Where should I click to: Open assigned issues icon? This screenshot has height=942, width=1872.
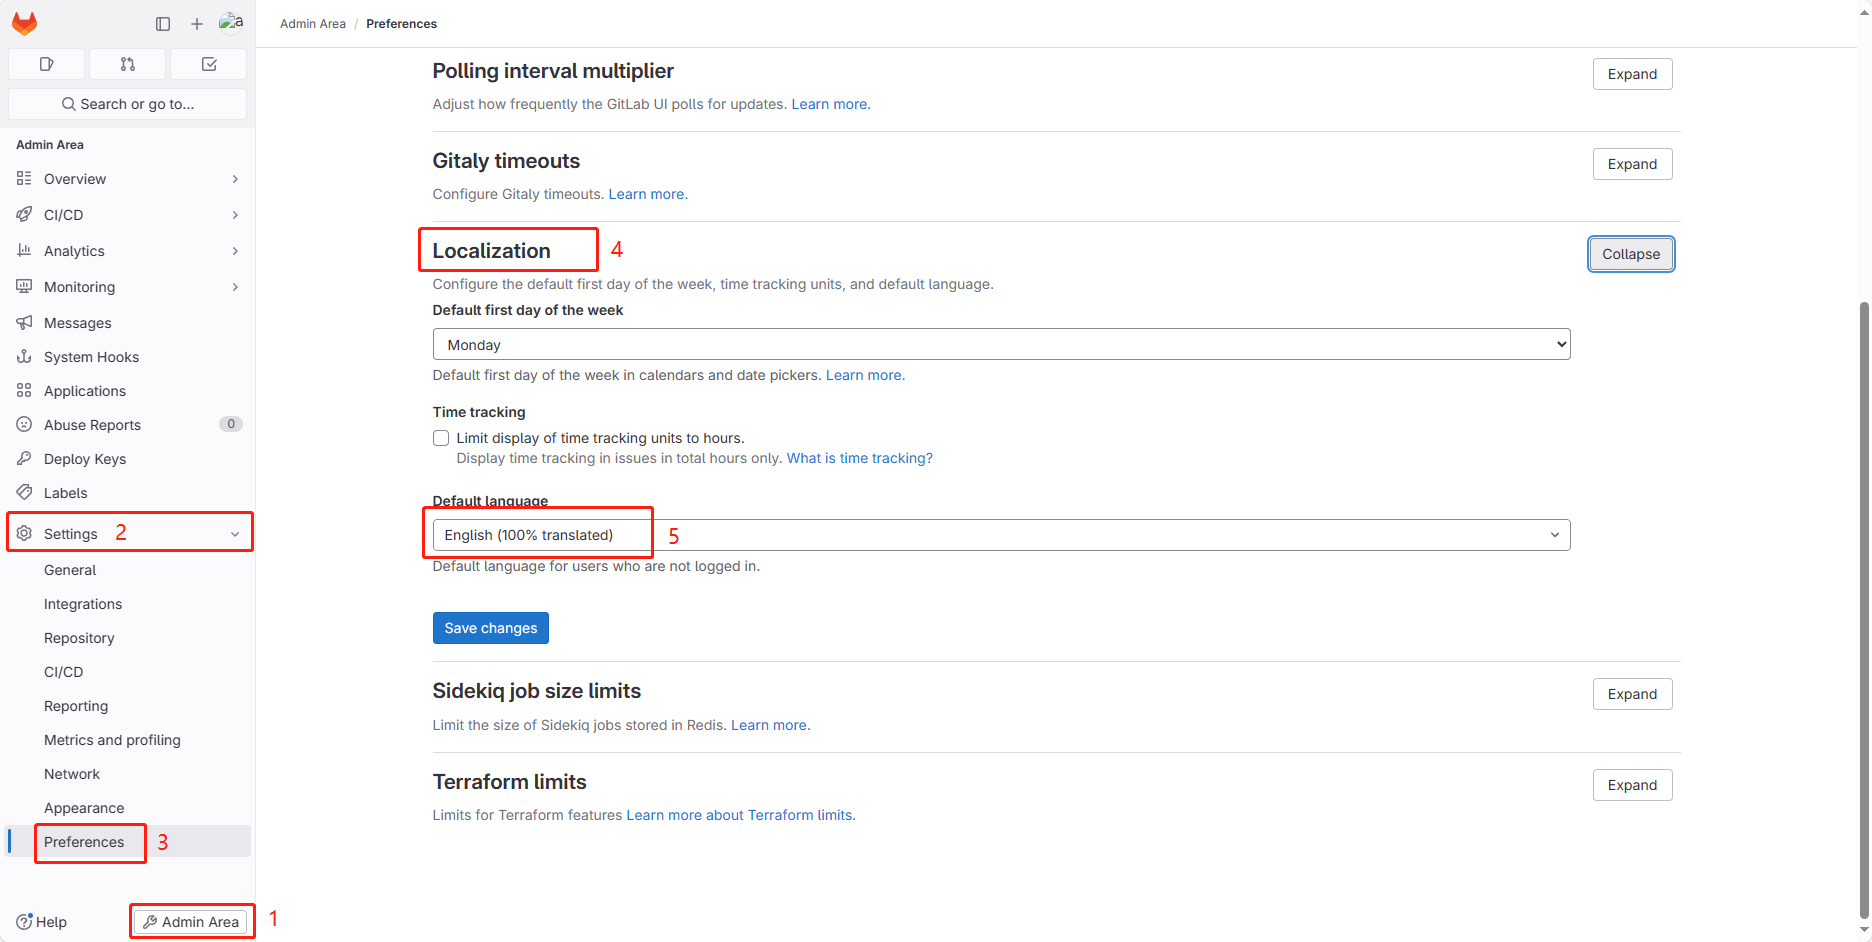click(46, 64)
